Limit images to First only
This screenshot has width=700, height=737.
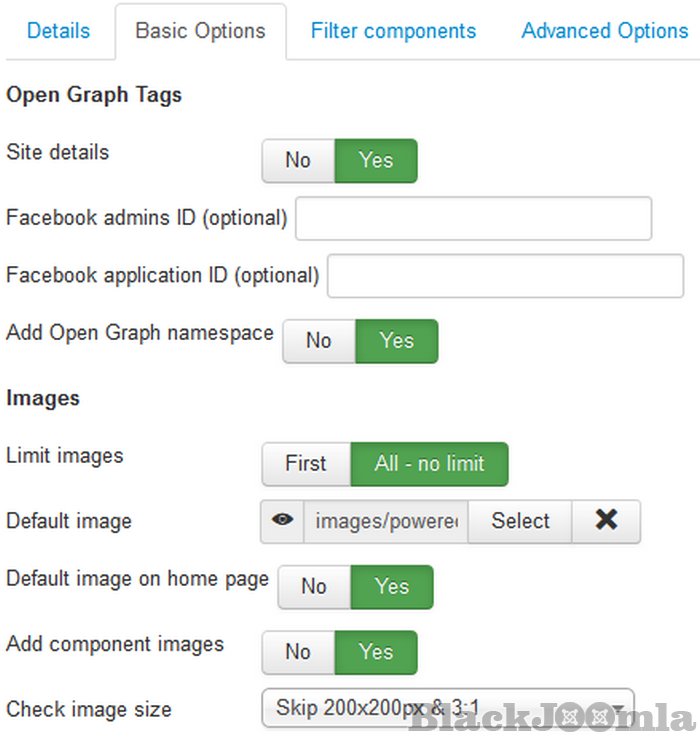pyautogui.click(x=306, y=464)
